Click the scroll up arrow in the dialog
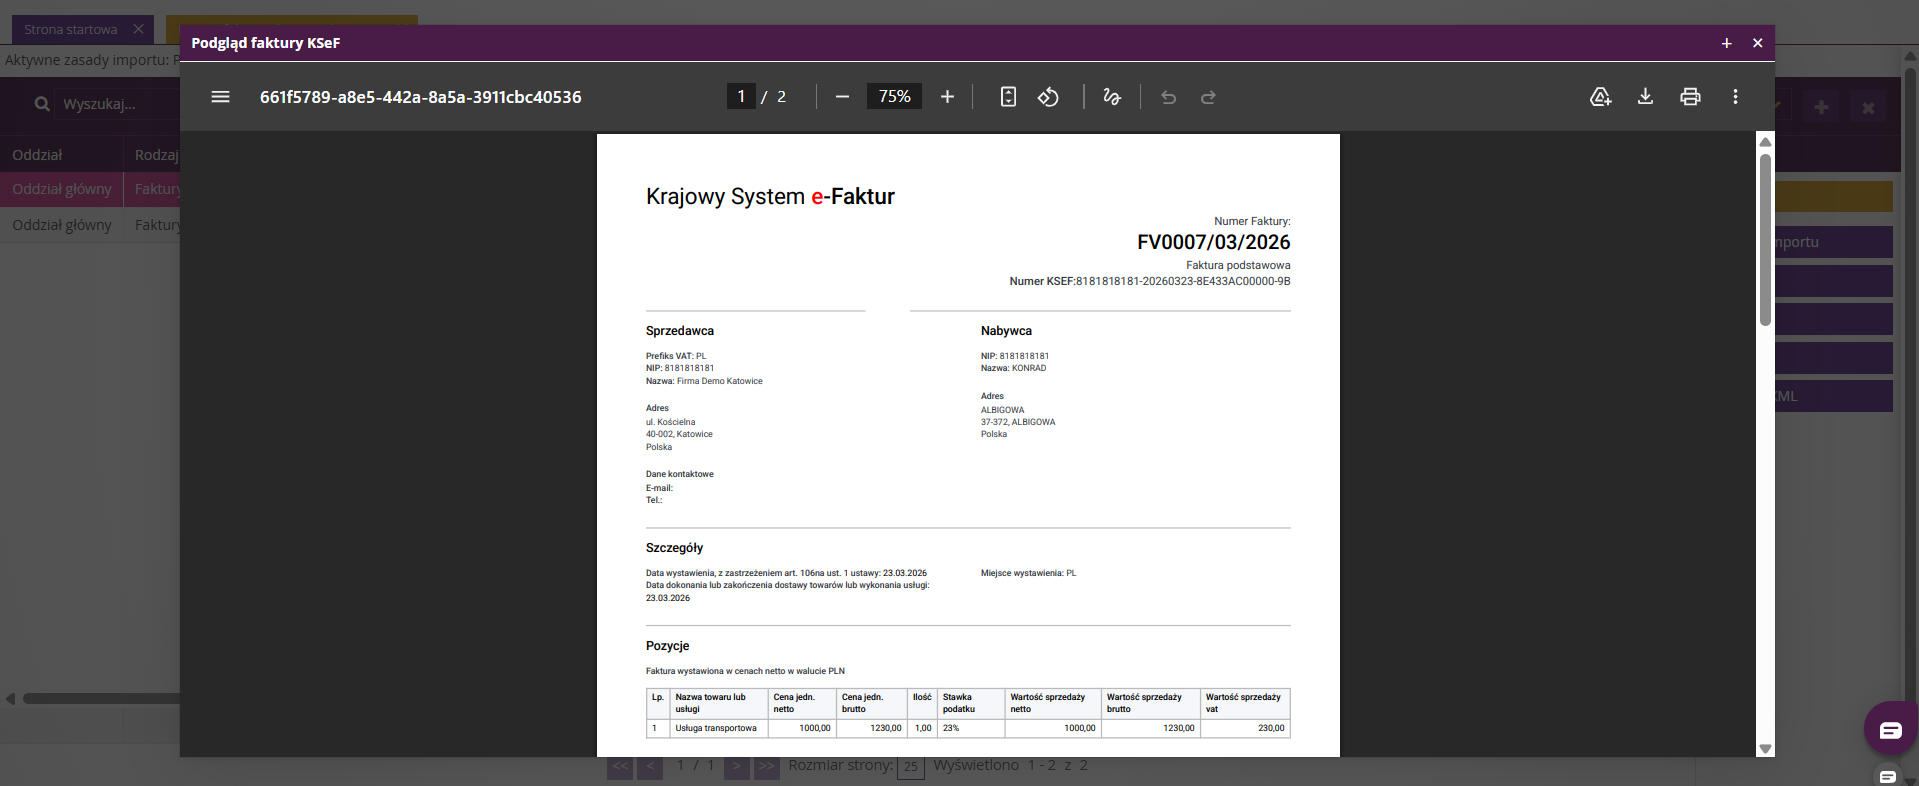Screen dimensions: 1919x786 coord(1765,141)
